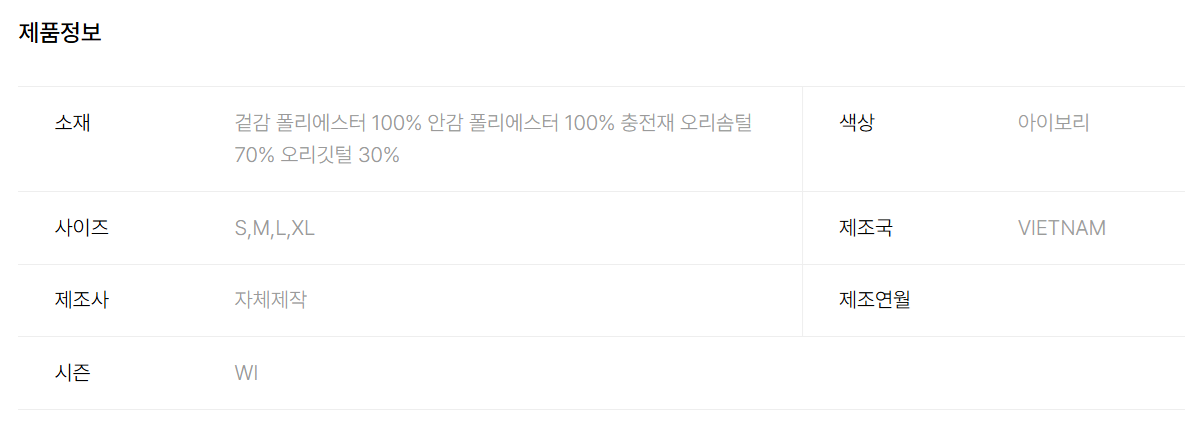Screen dimensions: 1185x430
Task: Select the 사이즈 row label
Action: click(82, 228)
